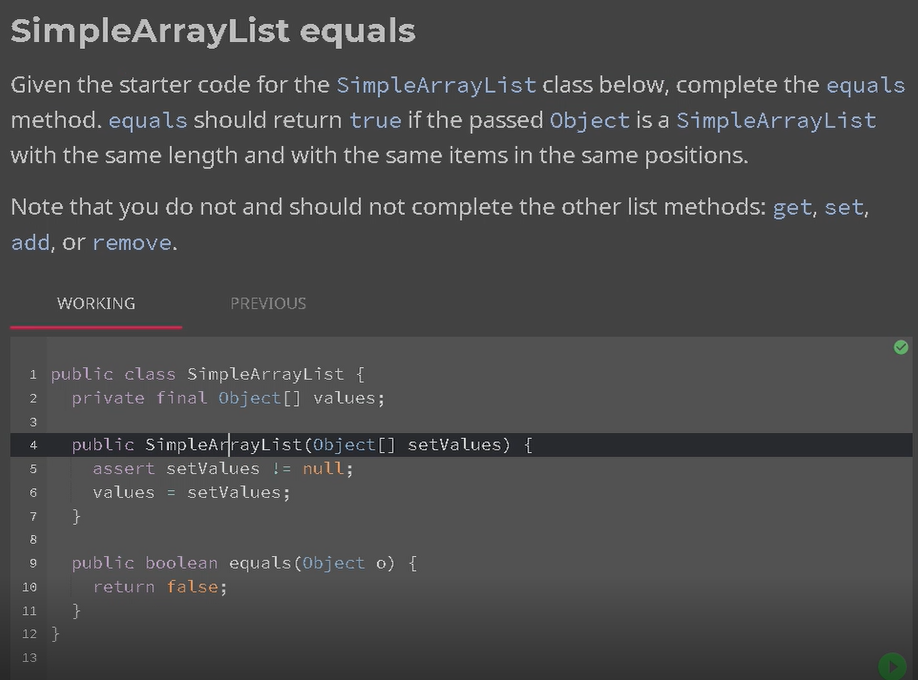Click line 2 private final Object[] values
The width and height of the screenshot is (918, 680).
click(228, 398)
